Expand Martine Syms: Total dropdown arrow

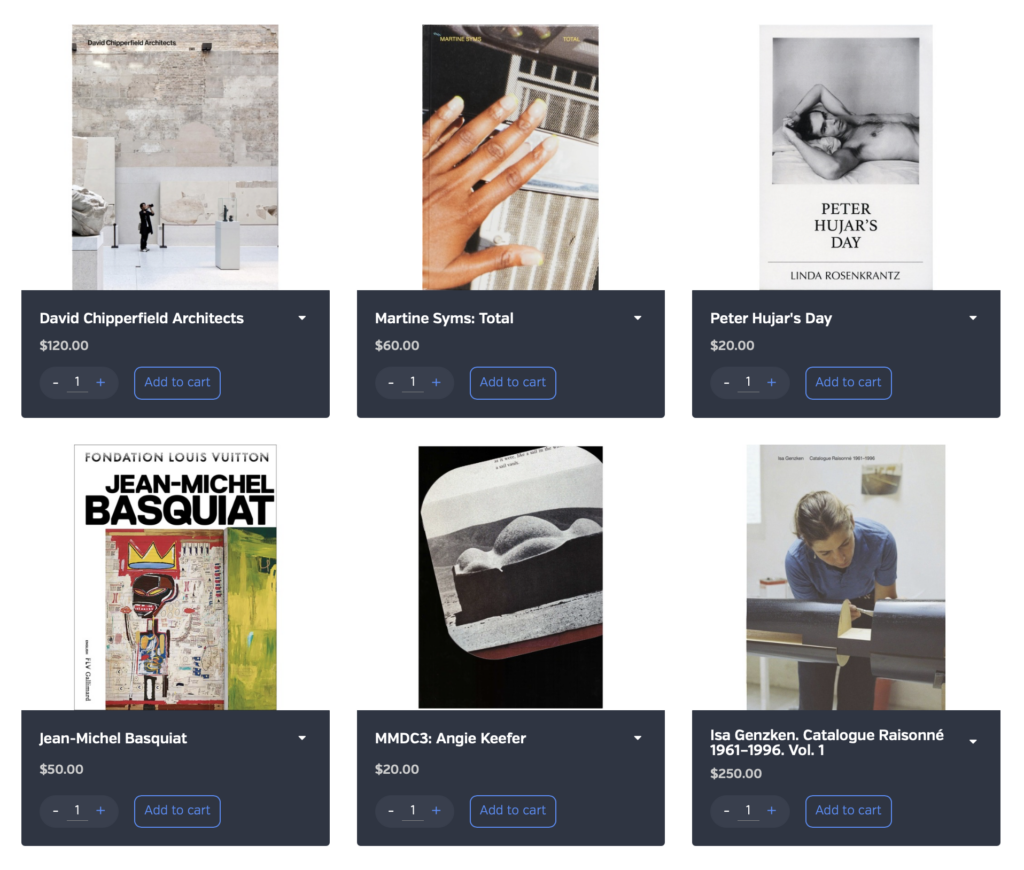click(637, 318)
